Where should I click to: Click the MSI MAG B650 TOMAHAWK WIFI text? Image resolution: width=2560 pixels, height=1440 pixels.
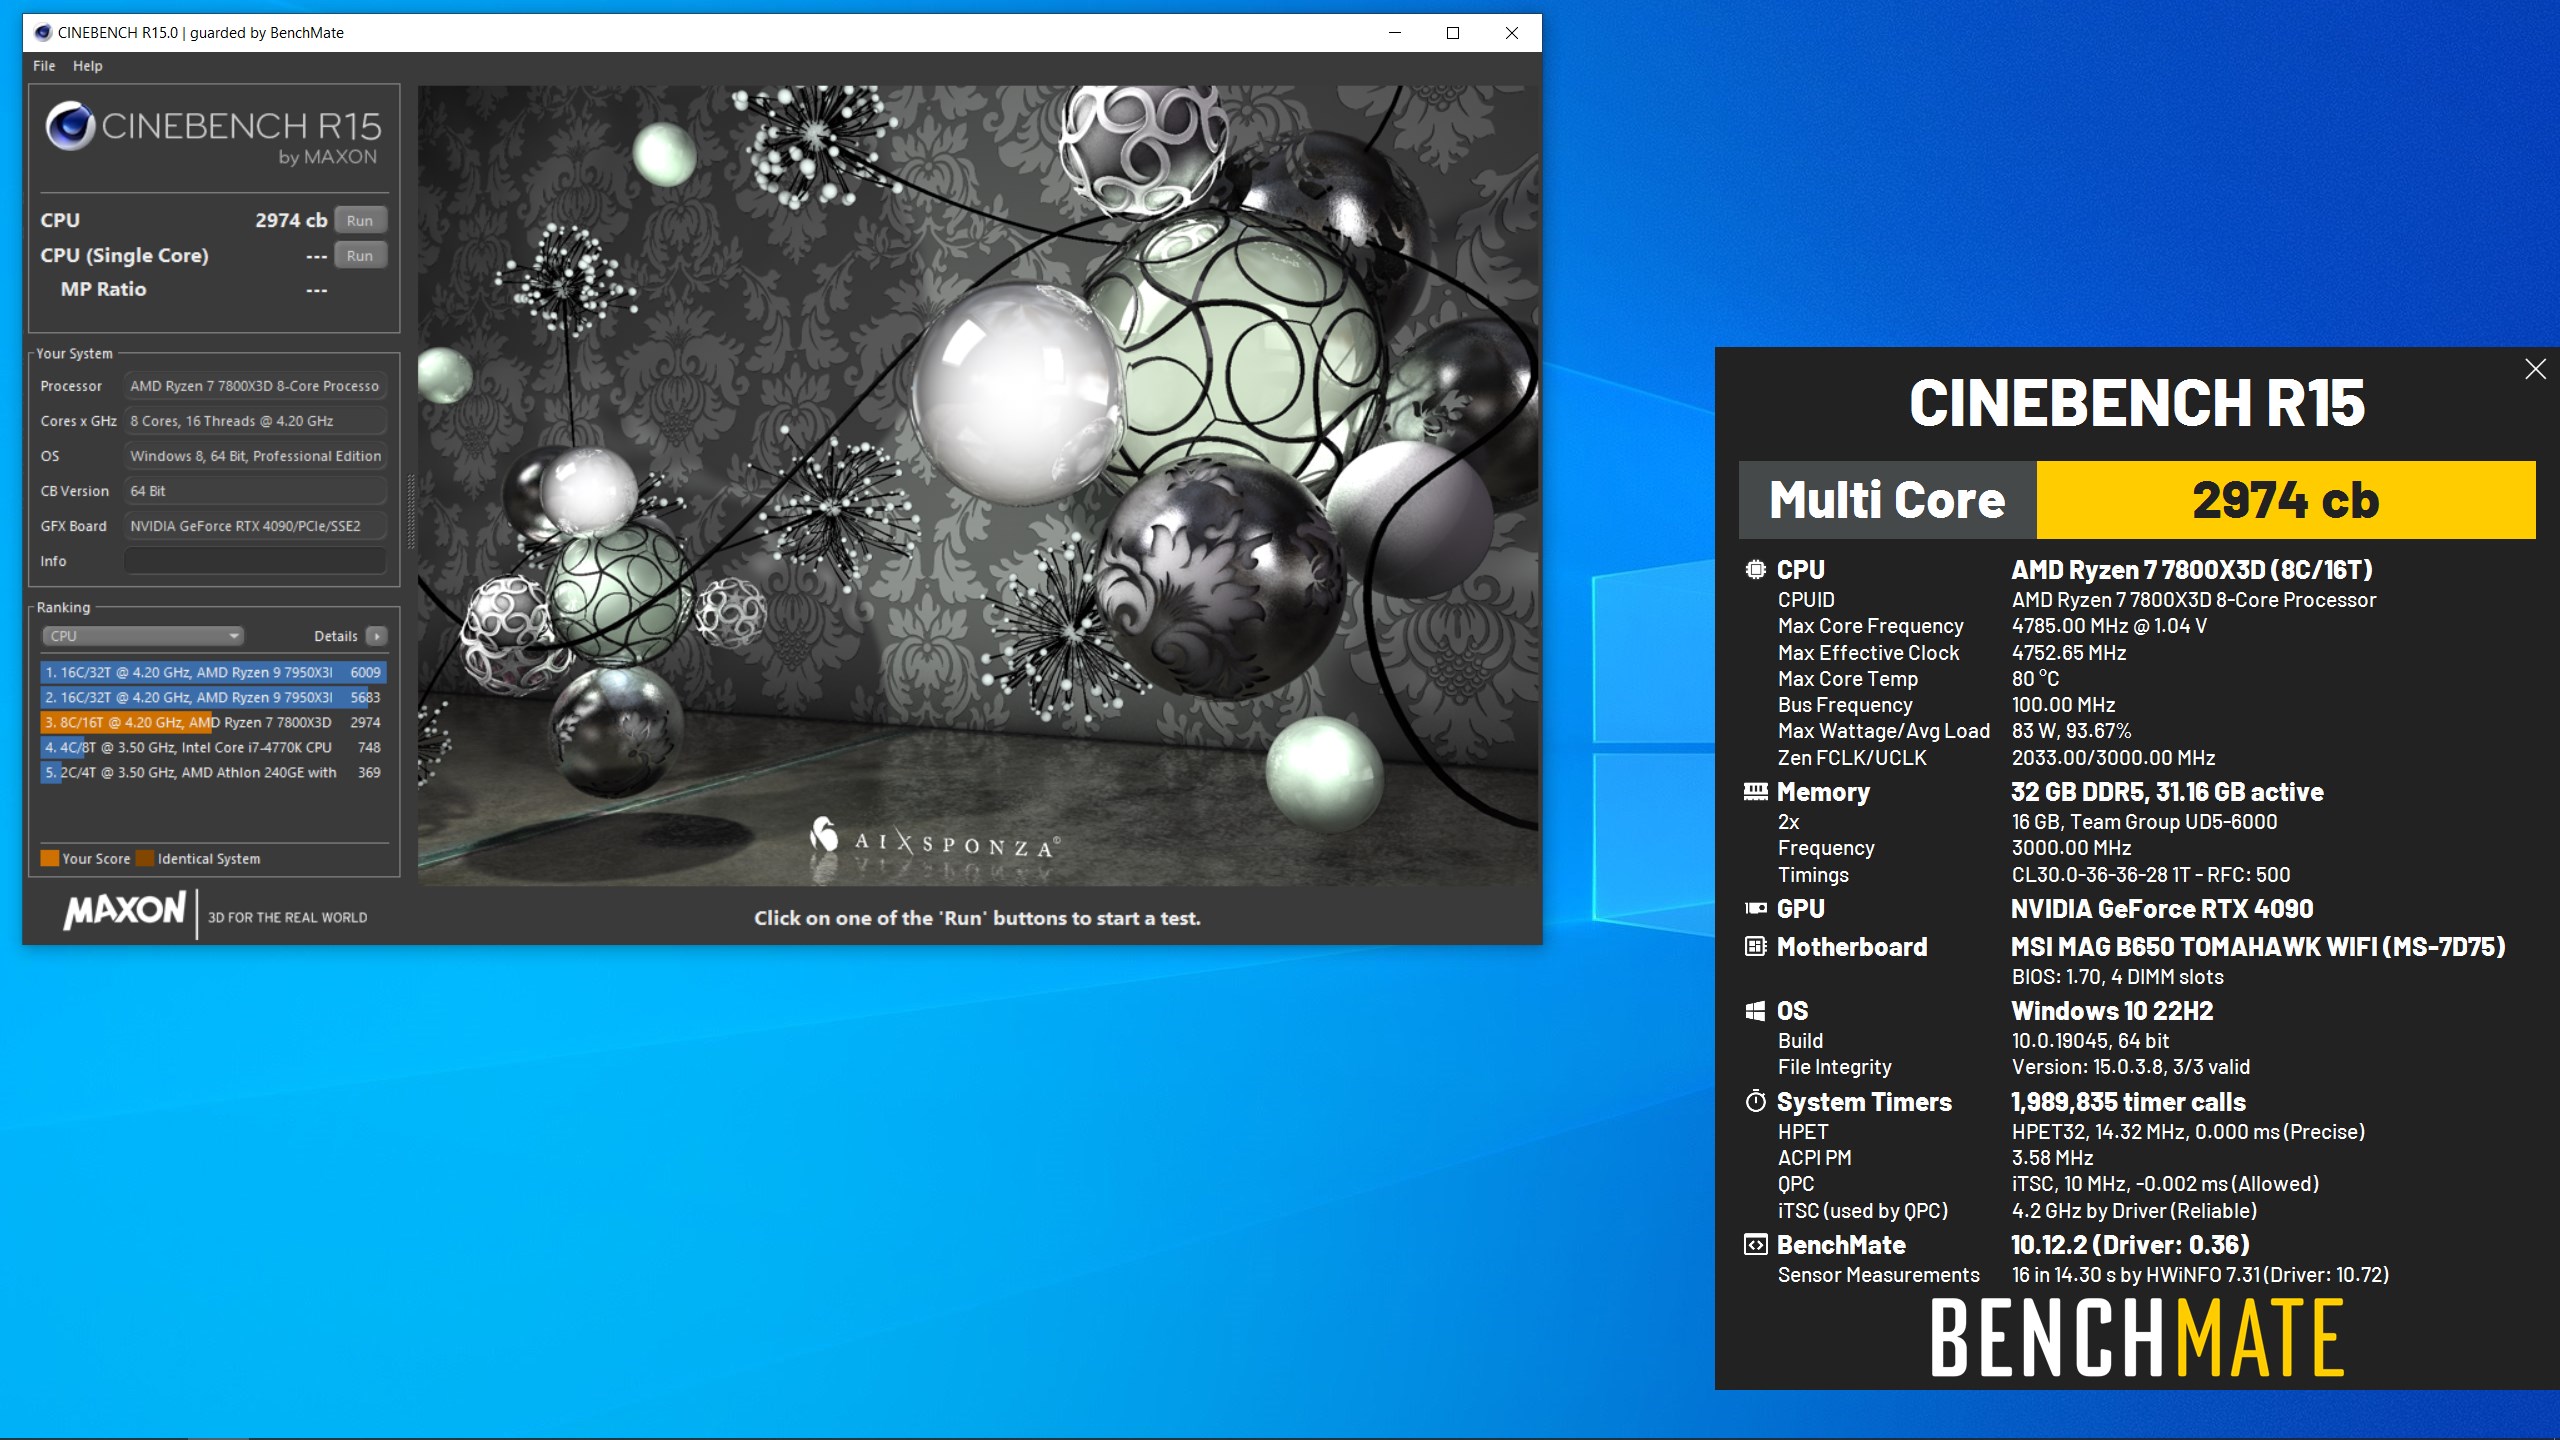[2258, 947]
